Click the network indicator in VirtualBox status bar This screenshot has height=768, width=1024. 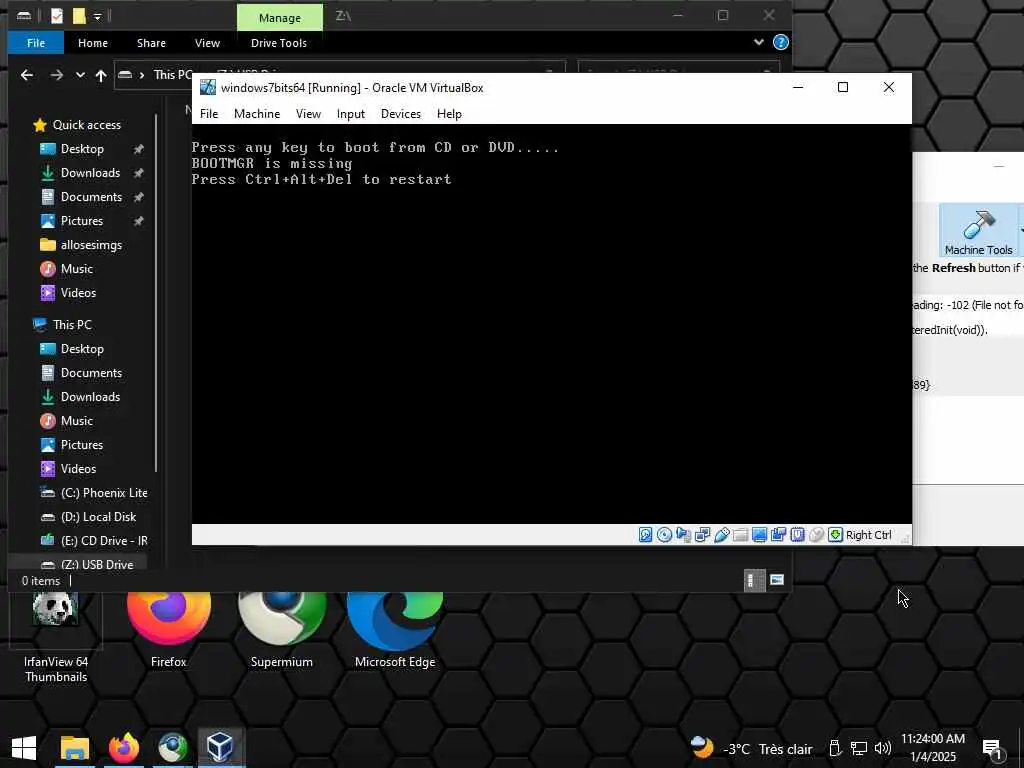coord(703,535)
